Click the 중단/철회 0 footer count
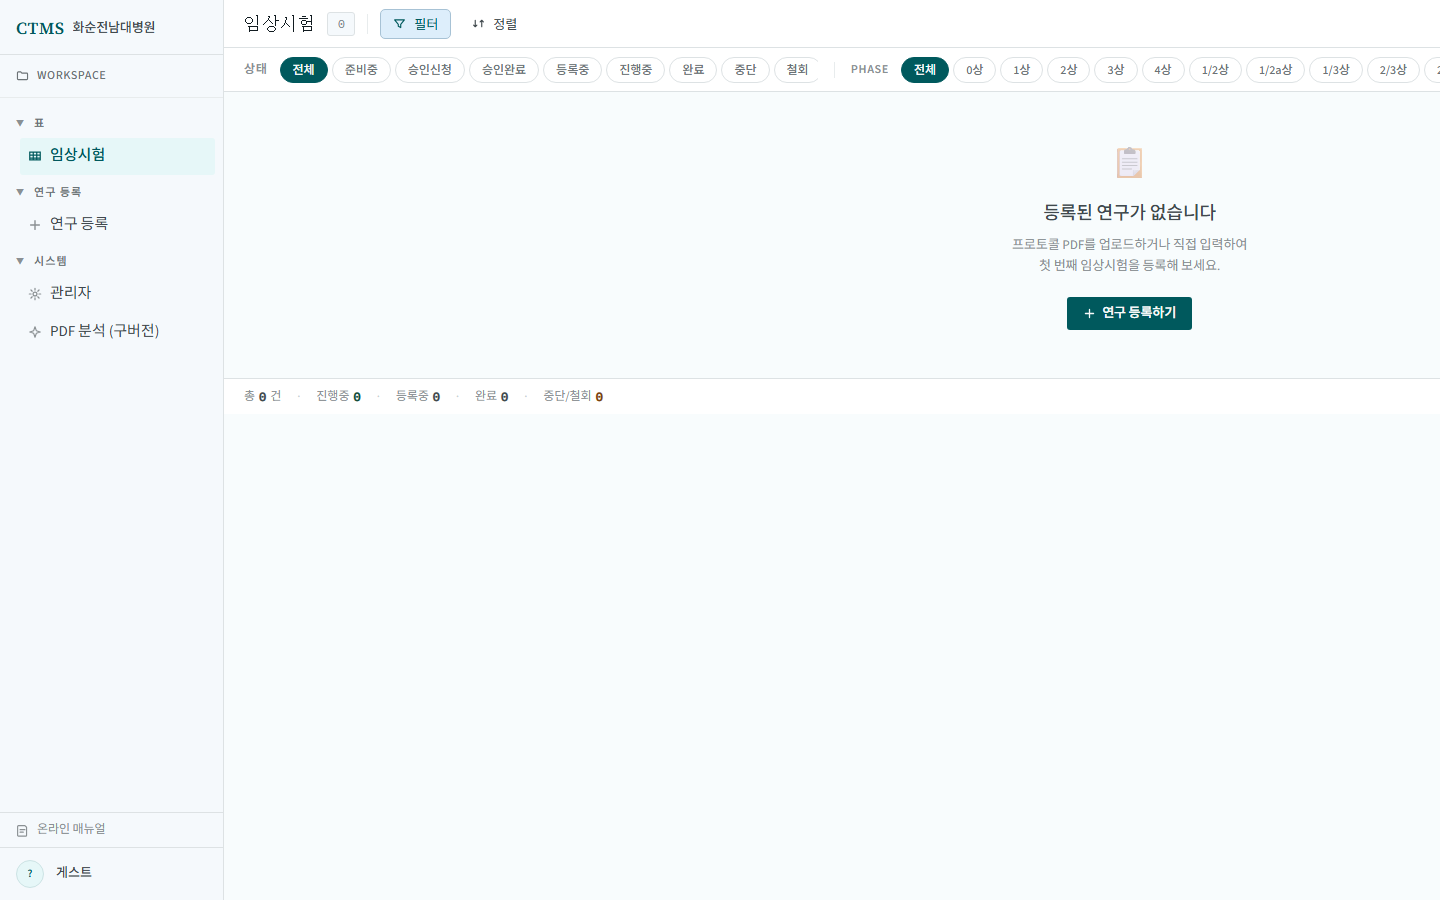This screenshot has height=900, width=1440. [x=573, y=397]
